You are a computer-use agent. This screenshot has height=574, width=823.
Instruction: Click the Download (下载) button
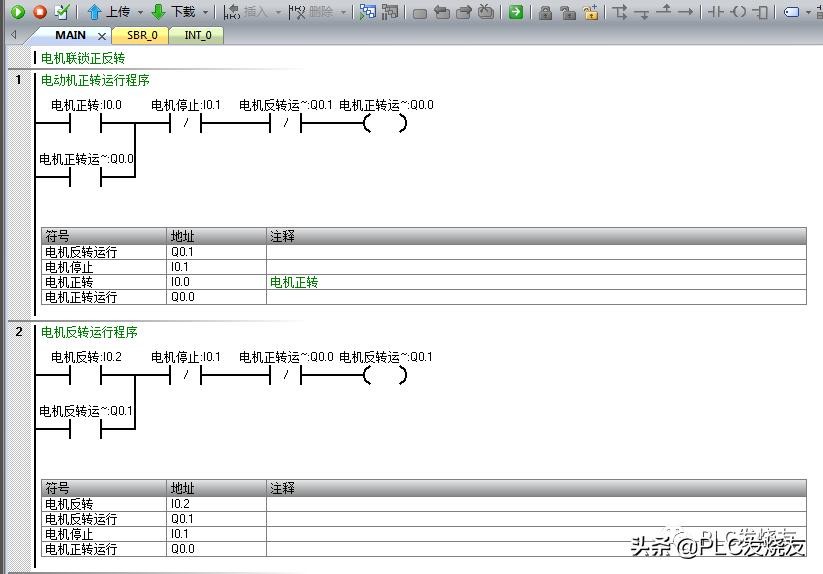point(173,12)
